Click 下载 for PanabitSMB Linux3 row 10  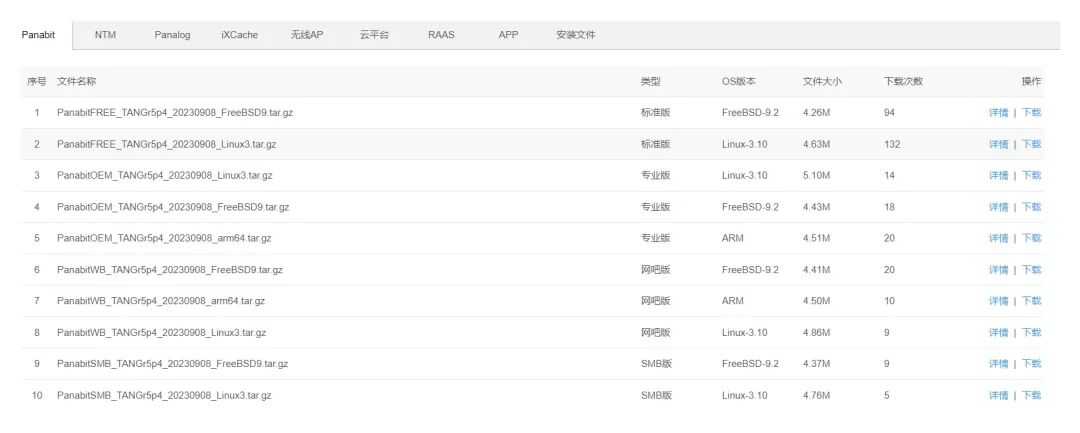[x=1031, y=395]
